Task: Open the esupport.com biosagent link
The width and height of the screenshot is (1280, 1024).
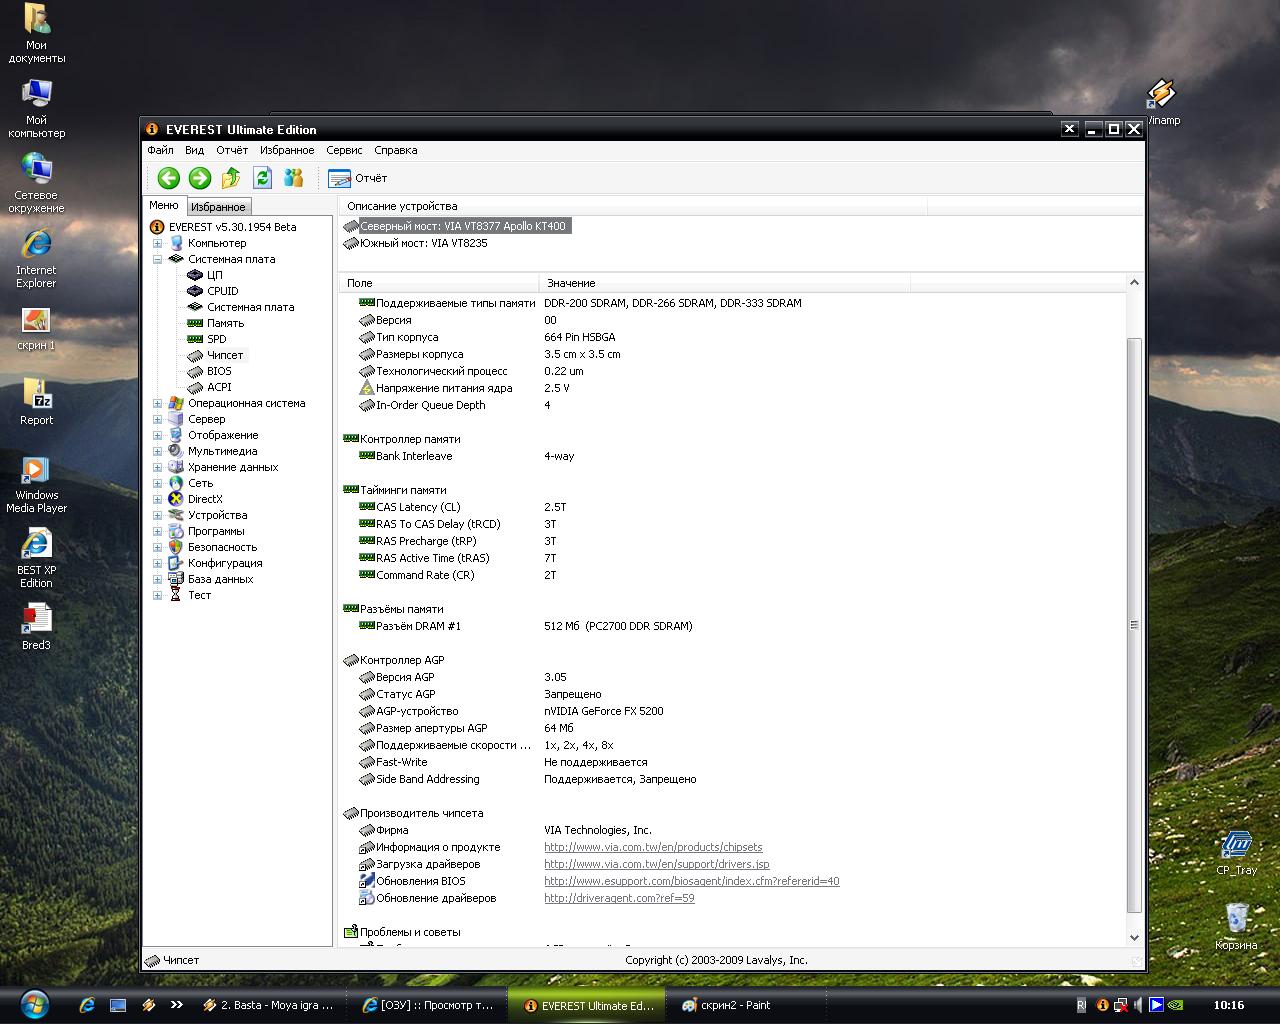Action: (x=692, y=881)
